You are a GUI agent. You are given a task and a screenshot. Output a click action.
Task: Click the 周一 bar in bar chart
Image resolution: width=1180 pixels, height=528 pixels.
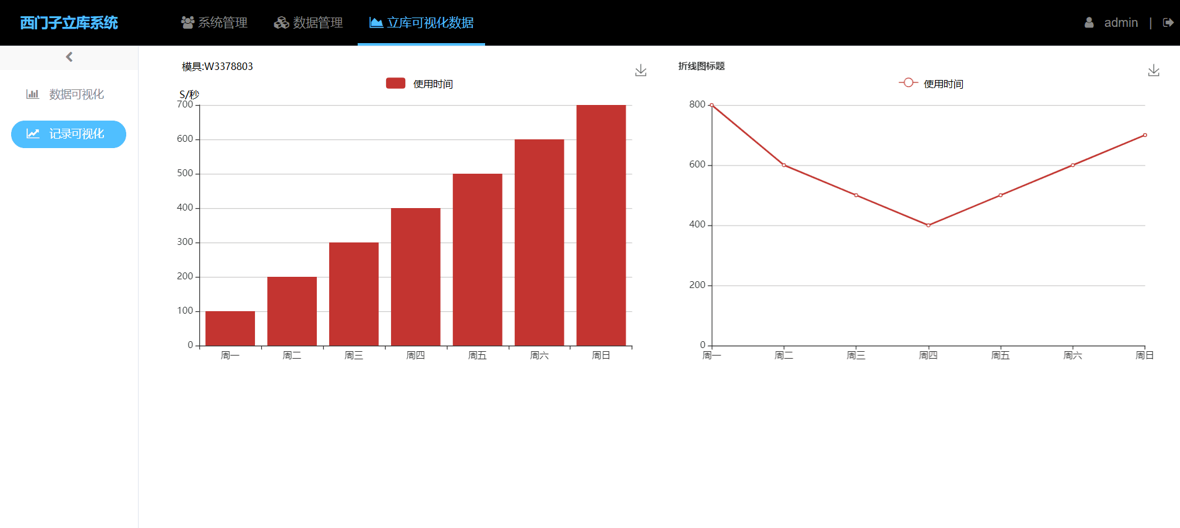point(230,328)
